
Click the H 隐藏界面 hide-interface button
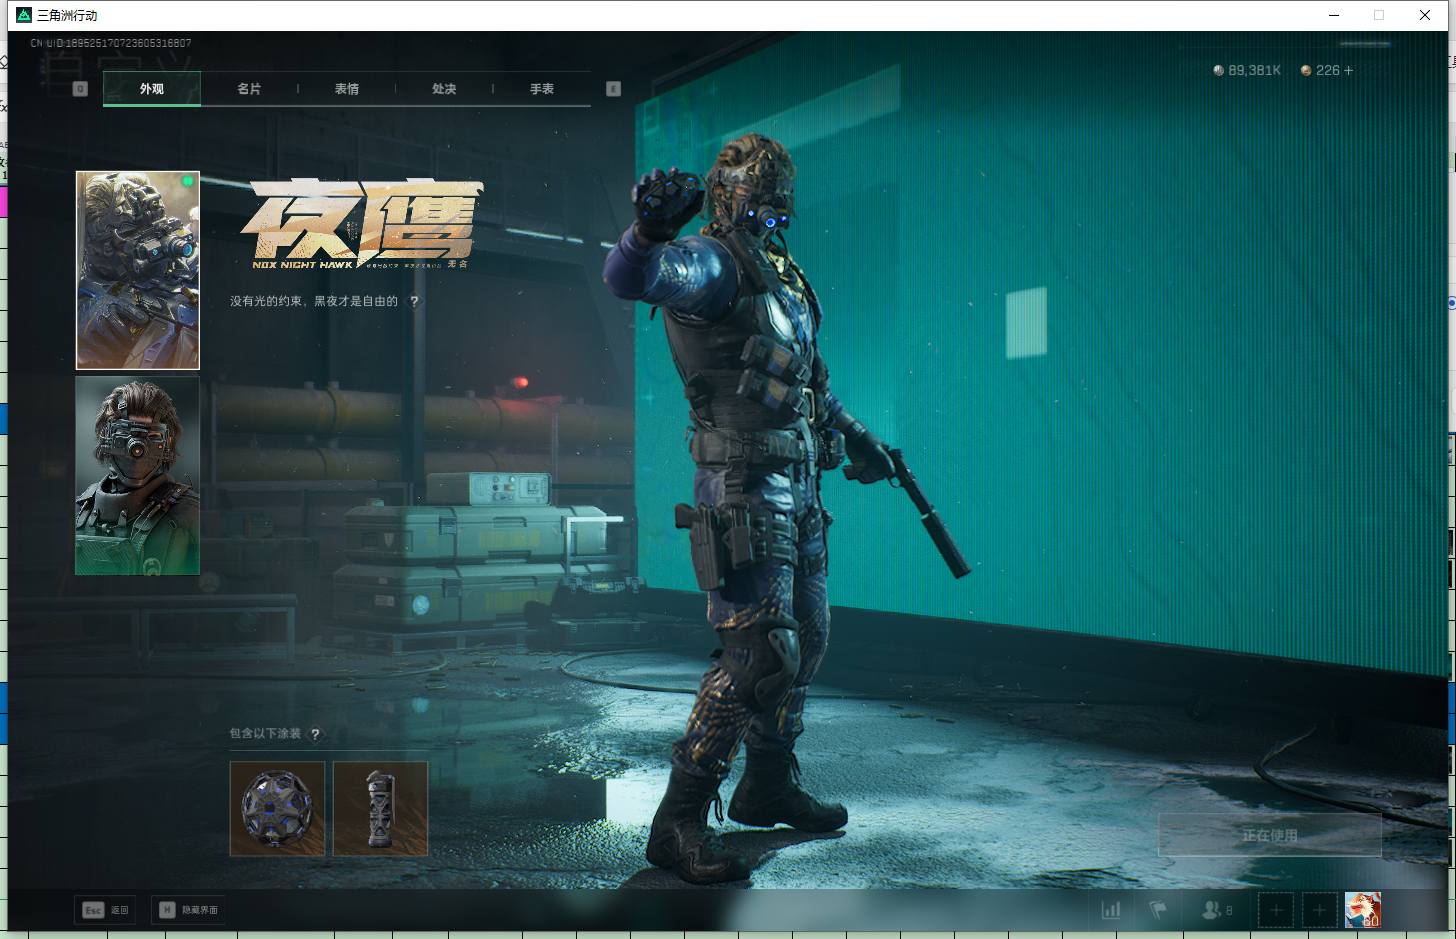tap(188, 910)
